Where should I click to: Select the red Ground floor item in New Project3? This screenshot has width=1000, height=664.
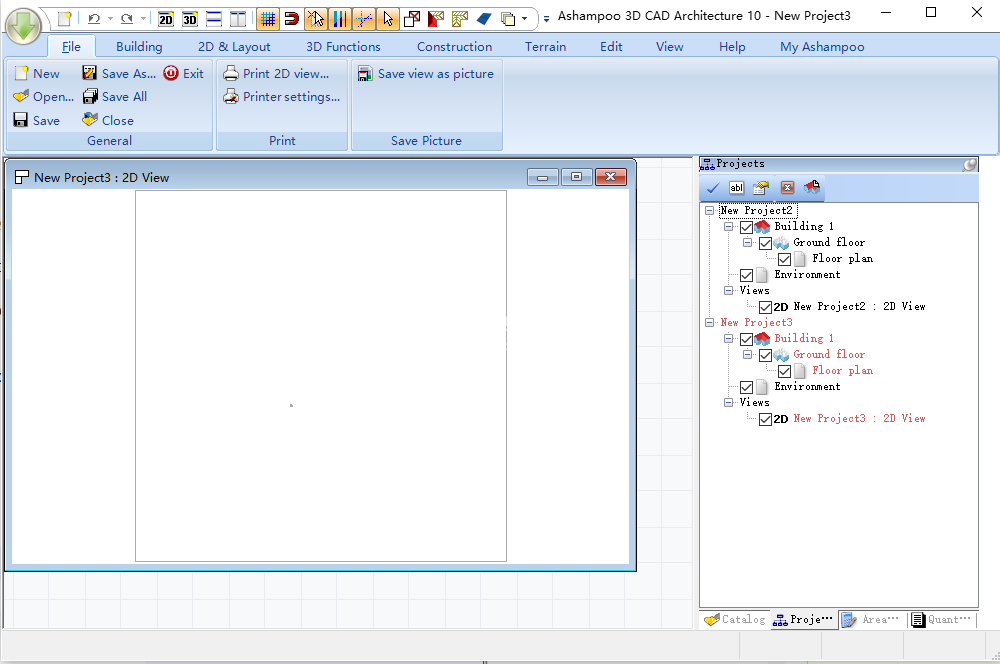[829, 354]
